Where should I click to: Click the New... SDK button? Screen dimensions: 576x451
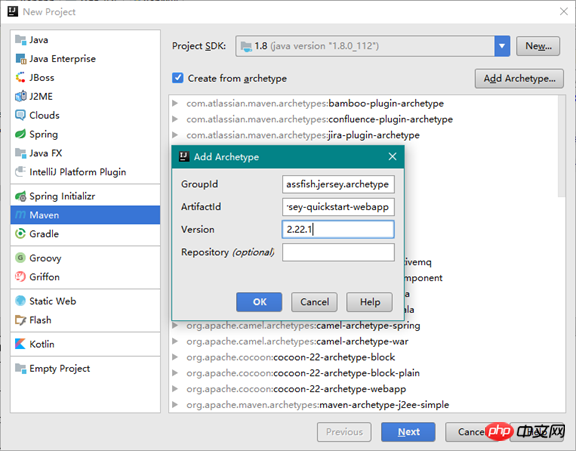(538, 46)
